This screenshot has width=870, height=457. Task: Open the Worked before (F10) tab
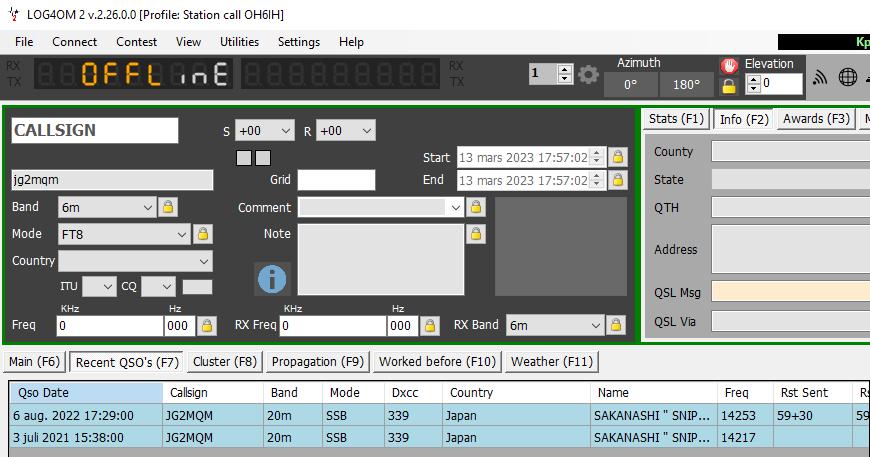click(437, 362)
